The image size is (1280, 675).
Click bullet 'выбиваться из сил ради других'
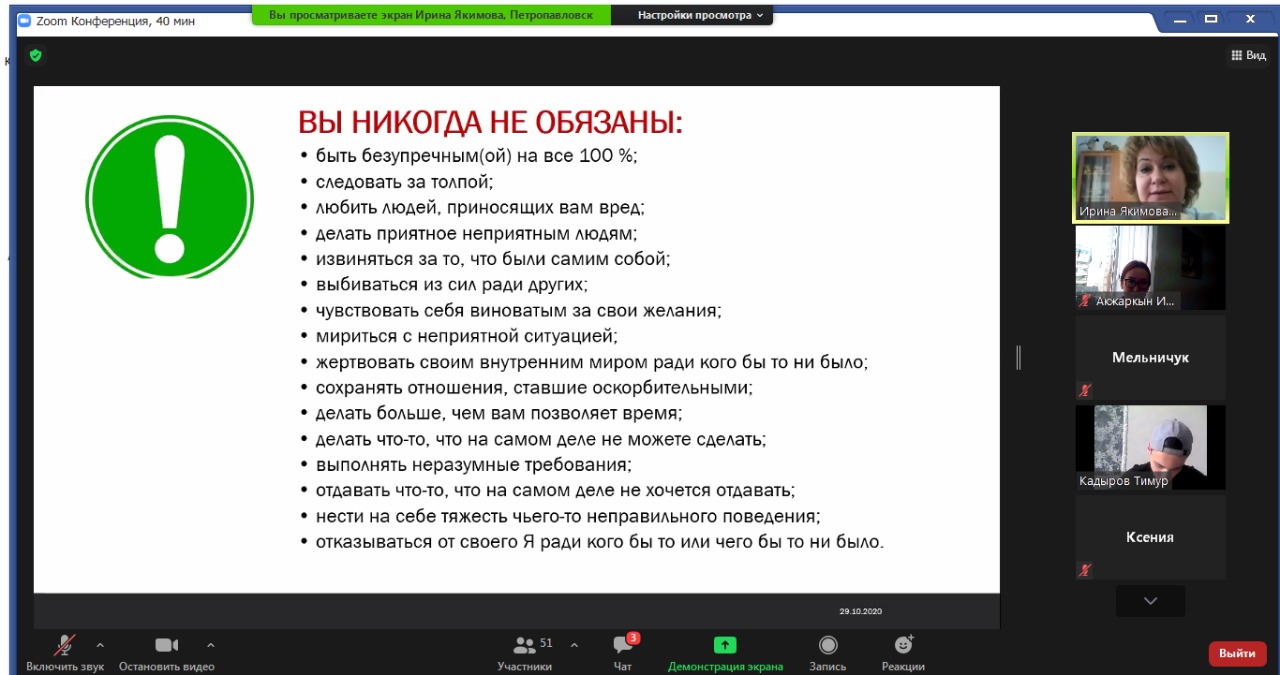coord(451,285)
